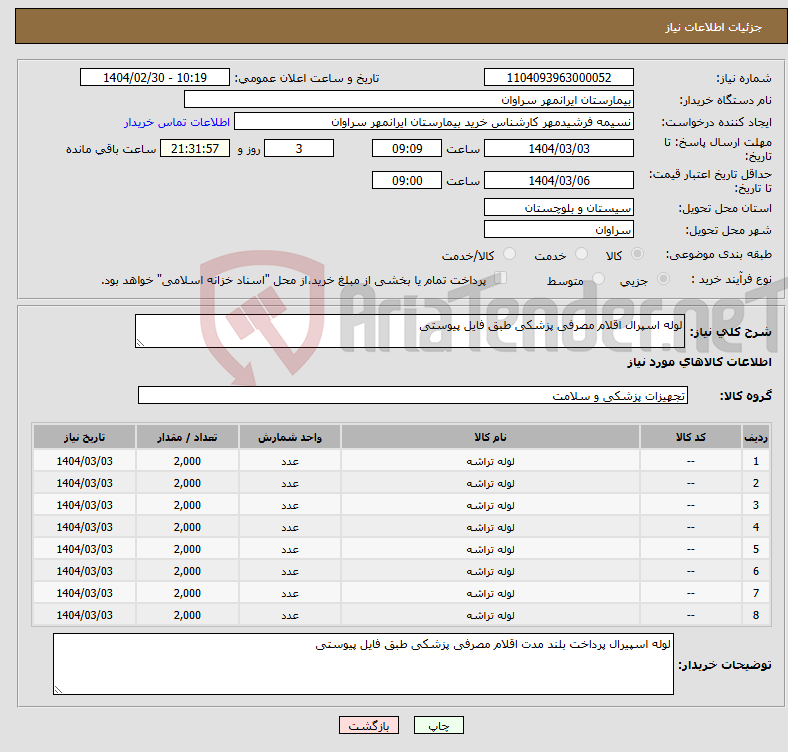
Task: Click quantity 2,000 in row 1
Action: pyautogui.click(x=187, y=461)
